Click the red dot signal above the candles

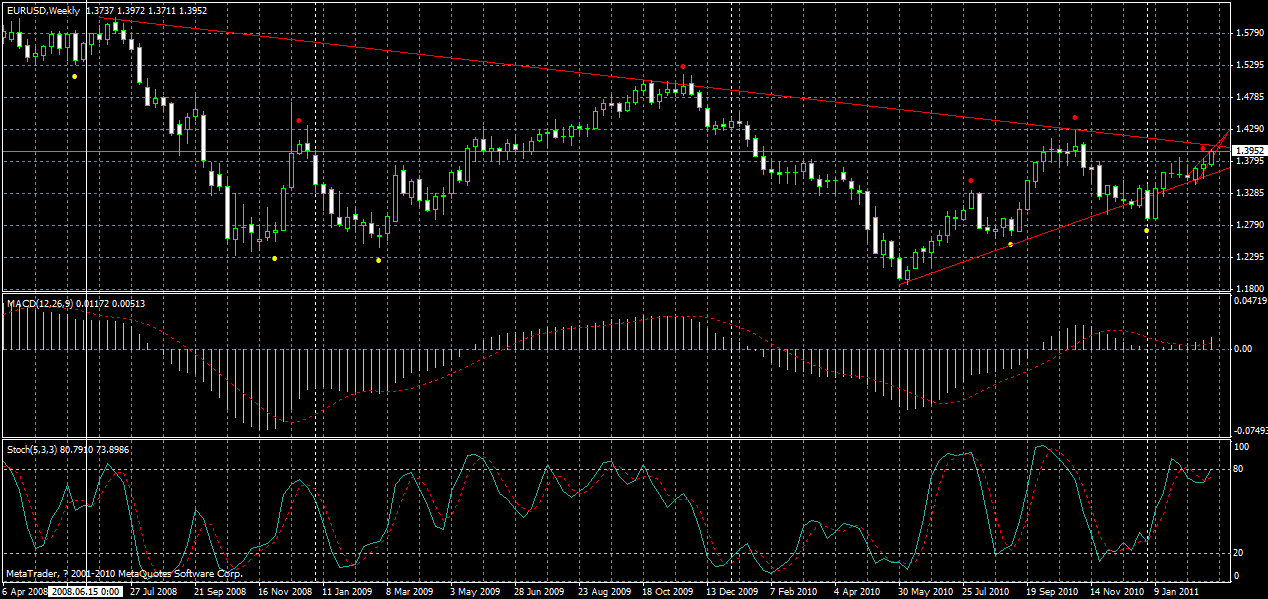[682, 65]
